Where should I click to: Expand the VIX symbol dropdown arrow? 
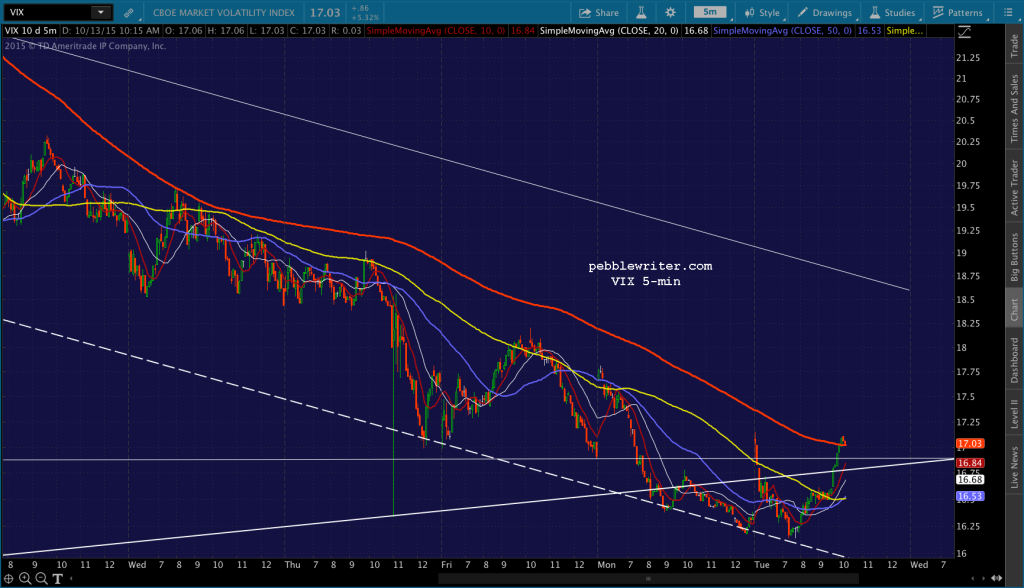tap(101, 12)
